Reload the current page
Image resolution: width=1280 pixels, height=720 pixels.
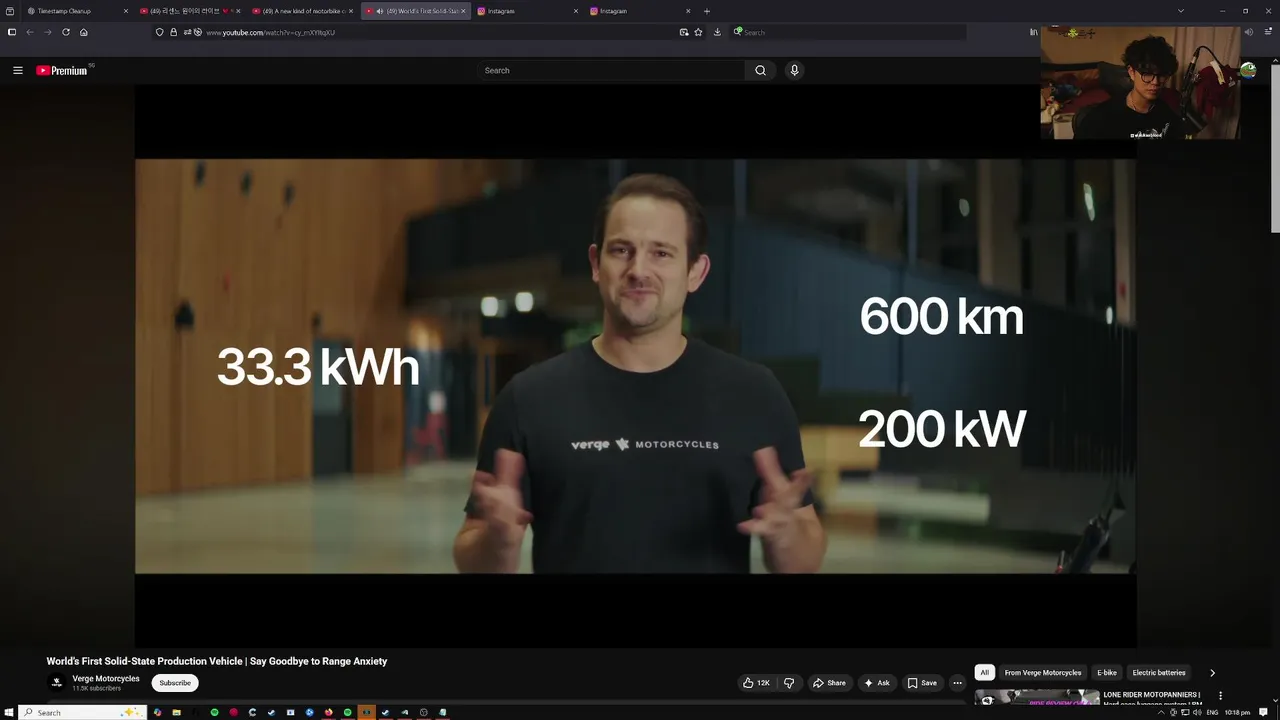pyautogui.click(x=66, y=32)
